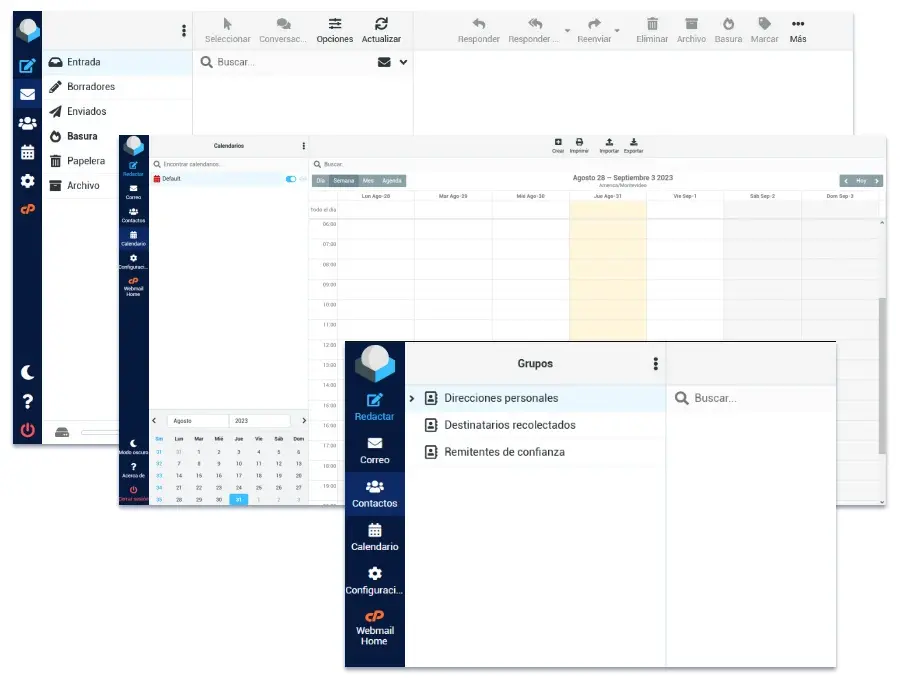
Task: Open Opciones in the mail list toolbar
Action: click(335, 29)
